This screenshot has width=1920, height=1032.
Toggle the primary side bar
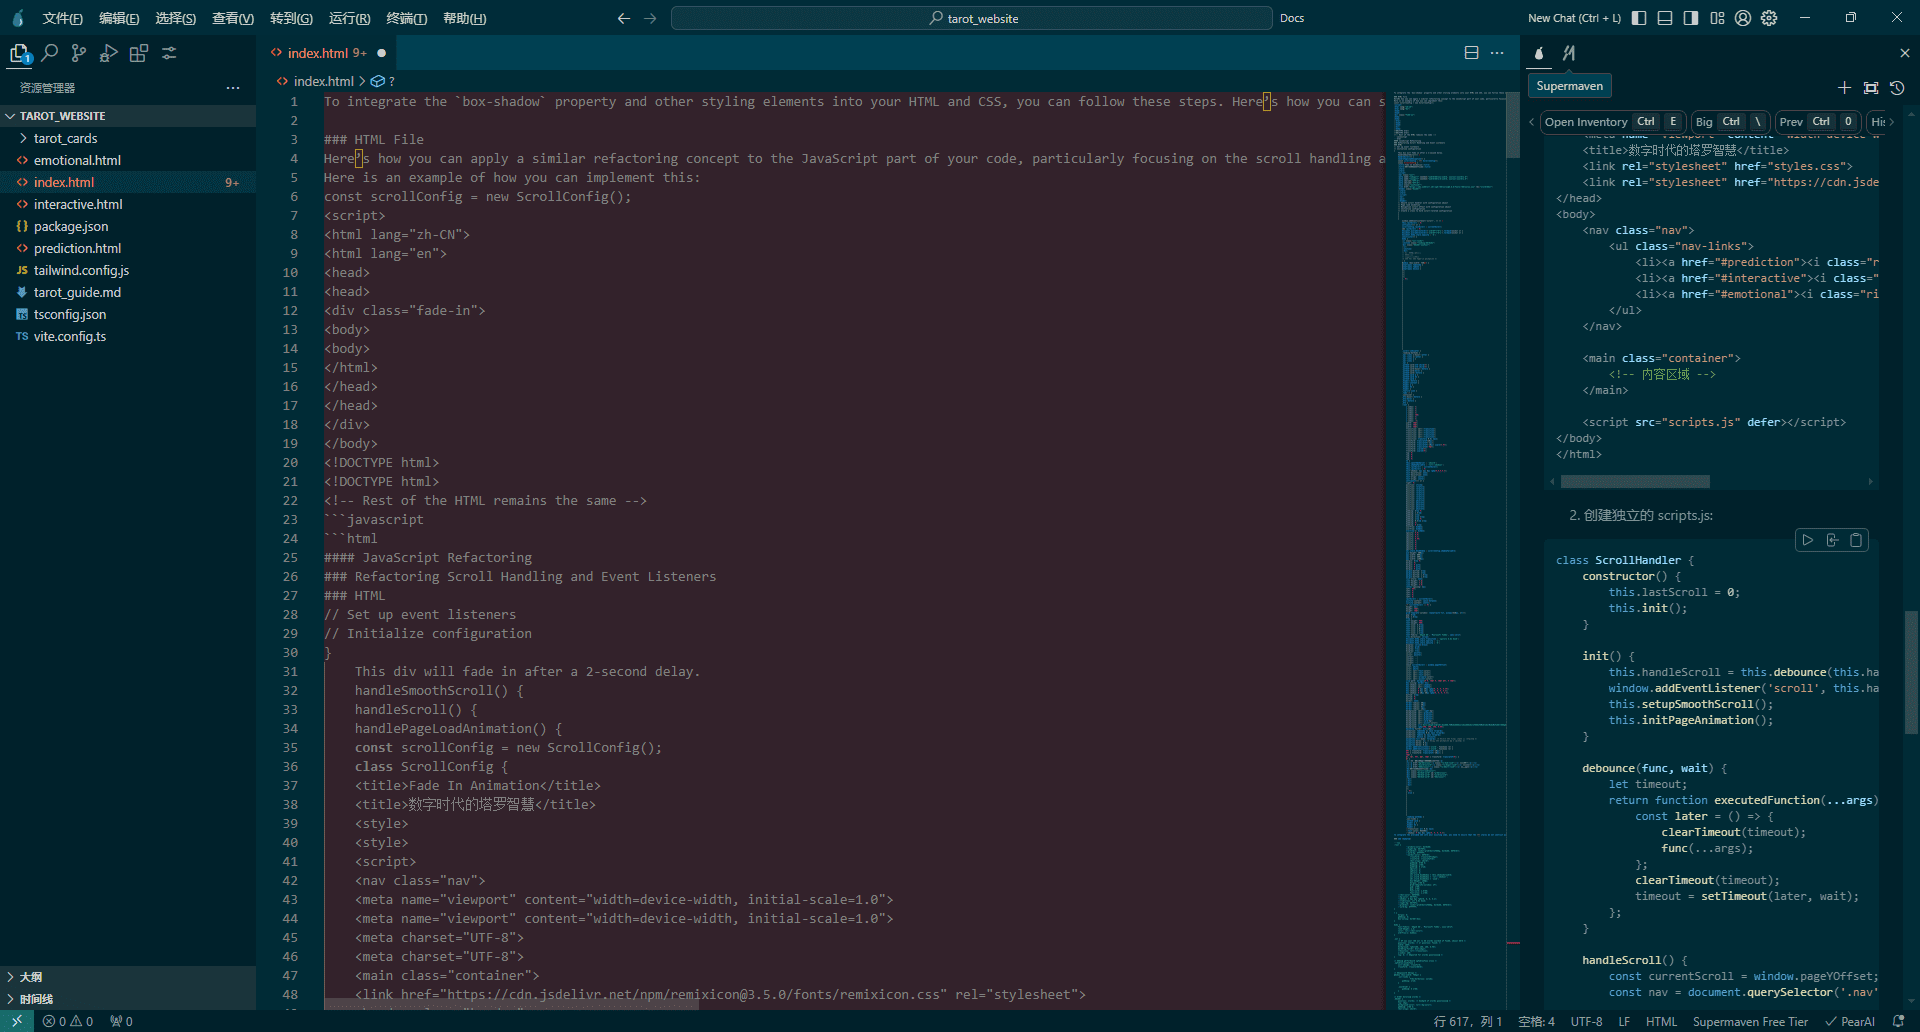pyautogui.click(x=1639, y=18)
